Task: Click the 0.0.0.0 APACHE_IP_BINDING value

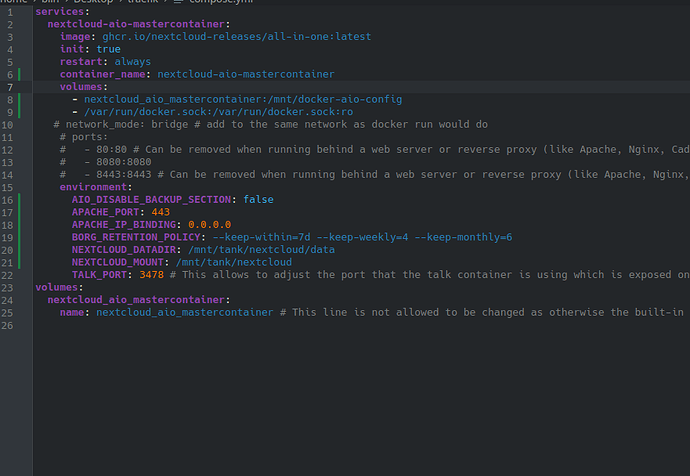Action: 209,224
